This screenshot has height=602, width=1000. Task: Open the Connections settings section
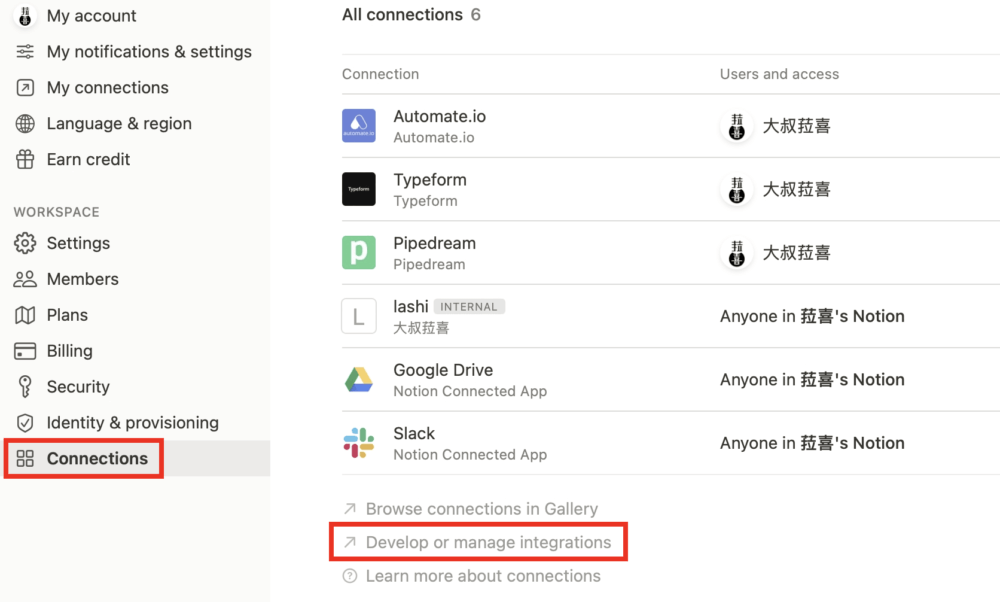pyautogui.click(x=96, y=459)
